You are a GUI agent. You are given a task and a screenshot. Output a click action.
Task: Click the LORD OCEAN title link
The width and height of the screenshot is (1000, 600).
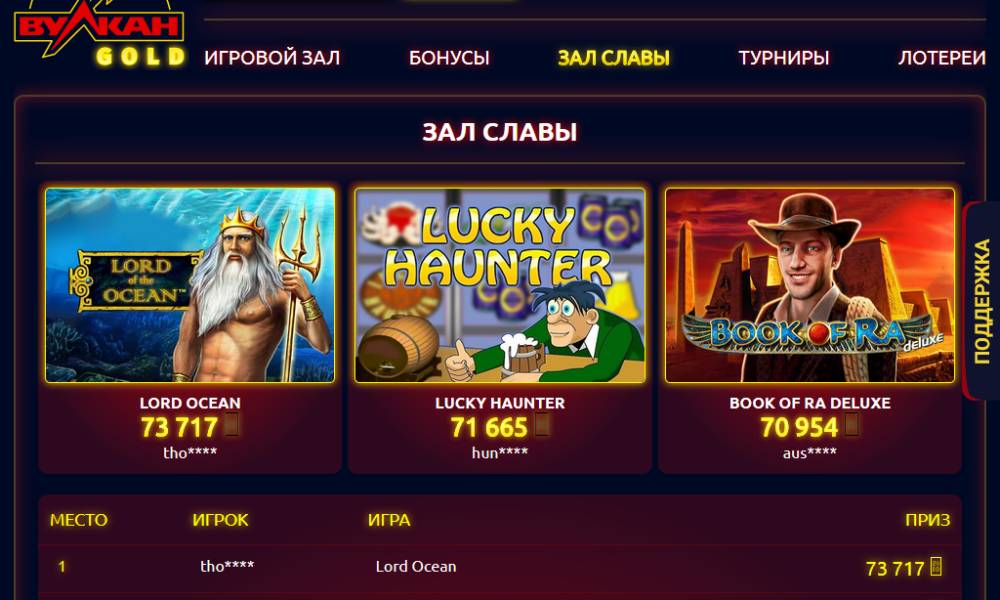pyautogui.click(x=190, y=403)
